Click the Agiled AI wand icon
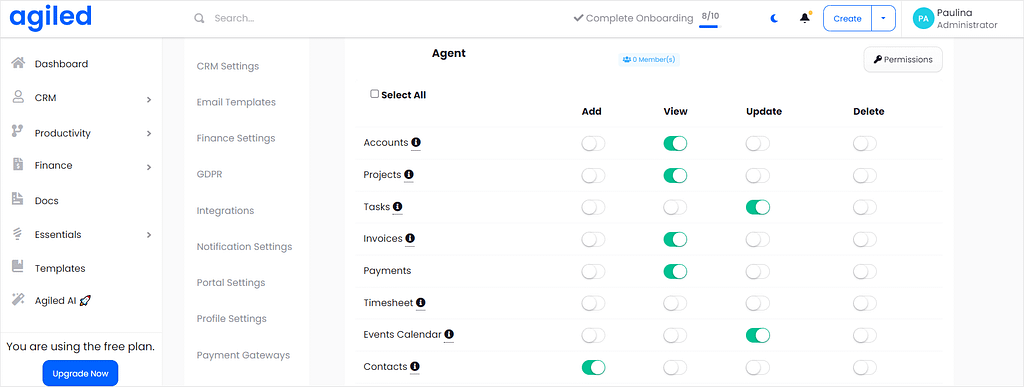The image size is (1024, 387). (18, 300)
